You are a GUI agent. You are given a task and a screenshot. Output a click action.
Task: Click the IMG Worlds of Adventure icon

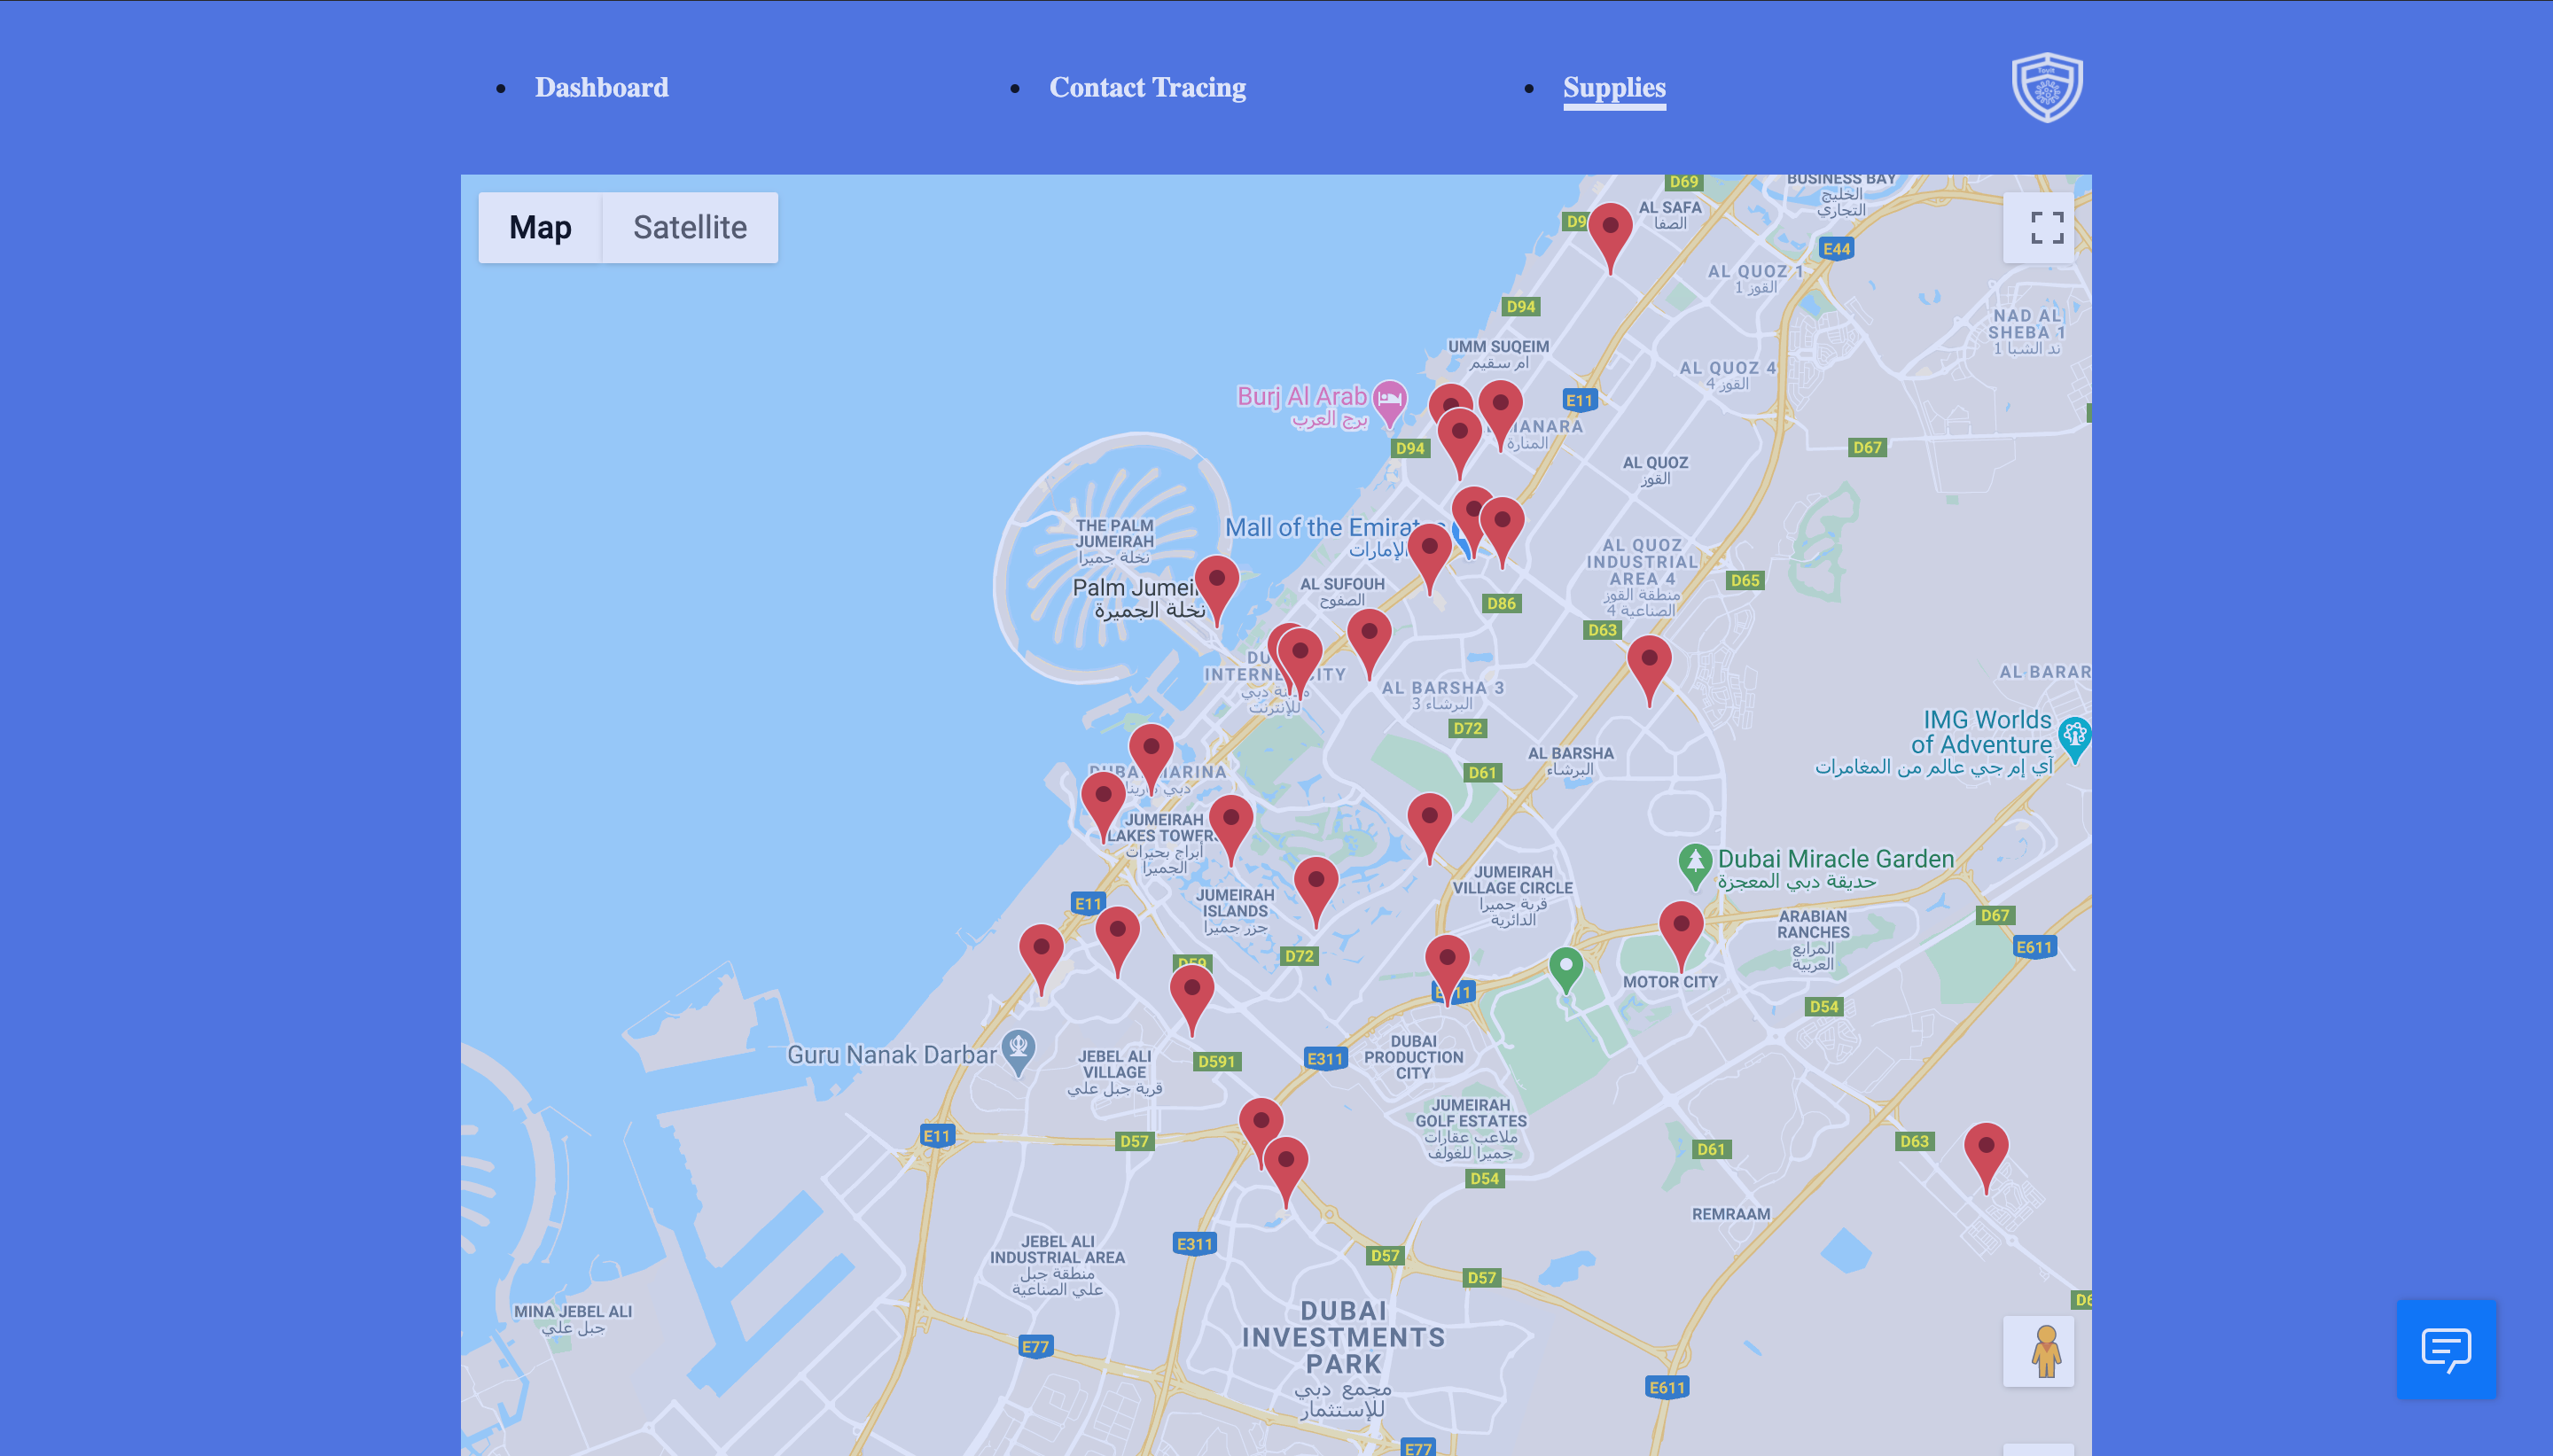coord(2074,736)
